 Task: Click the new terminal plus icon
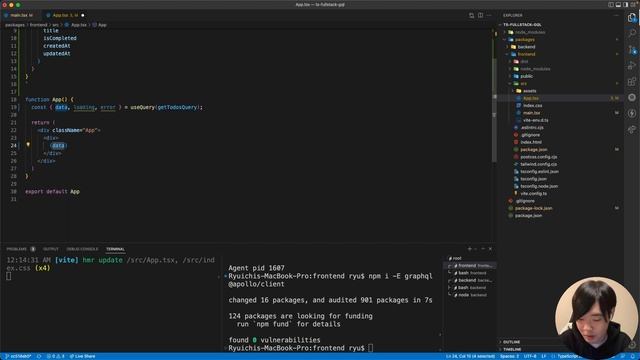coord(469,249)
